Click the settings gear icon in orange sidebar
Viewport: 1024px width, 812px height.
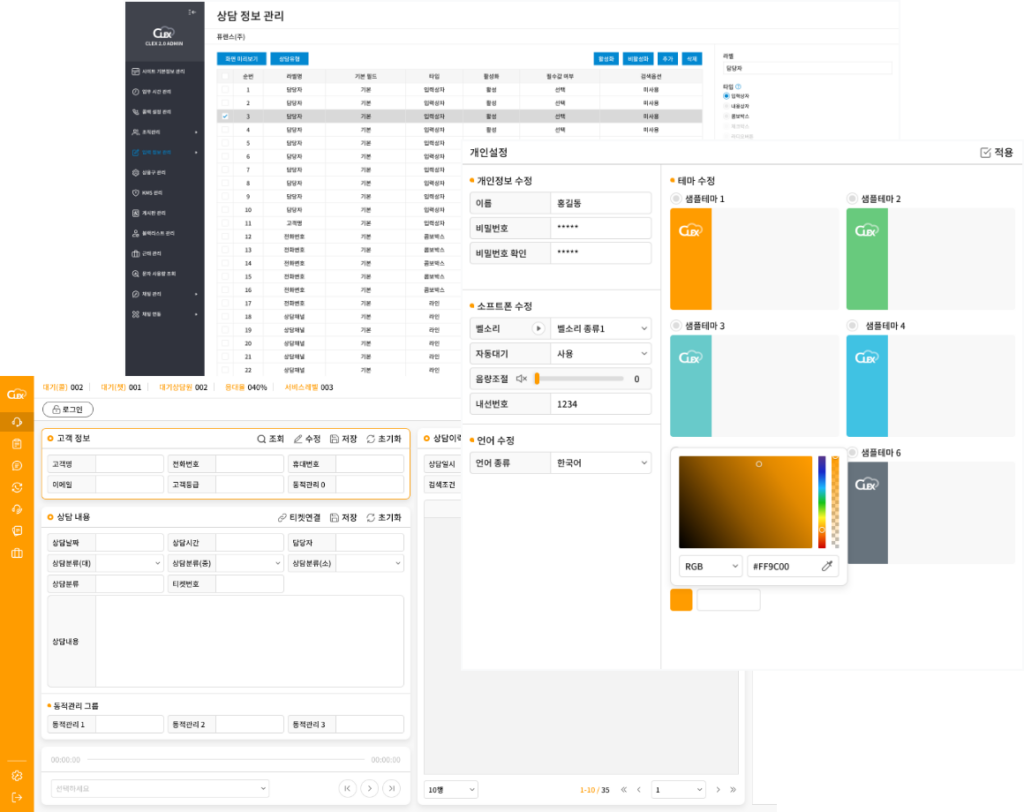coord(17,775)
